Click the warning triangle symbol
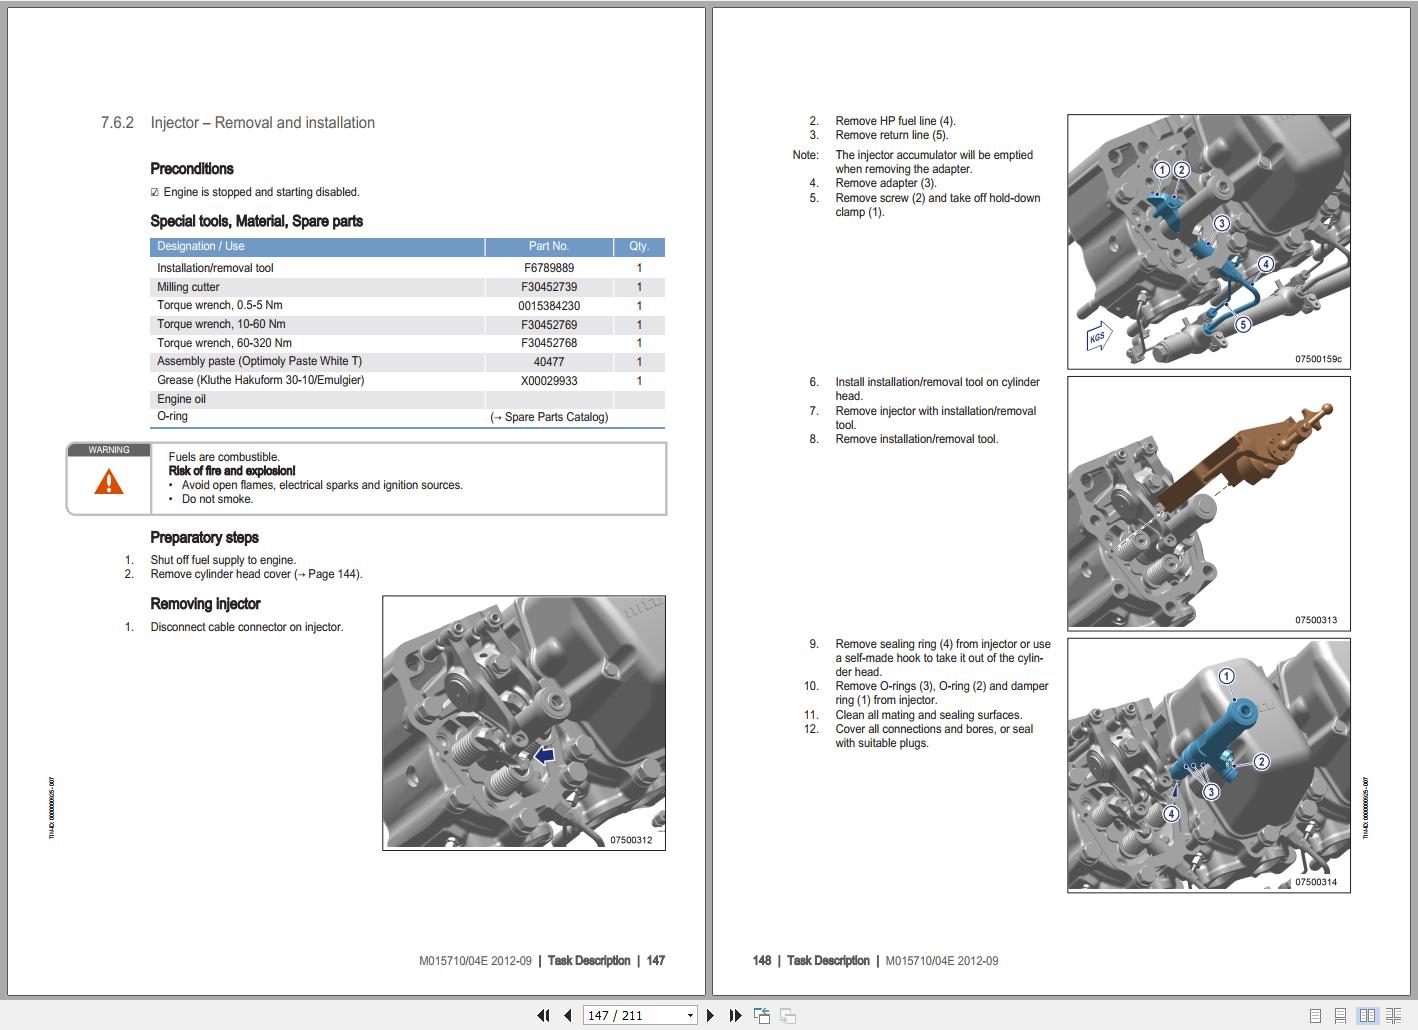The image size is (1418, 1030). click(x=108, y=482)
